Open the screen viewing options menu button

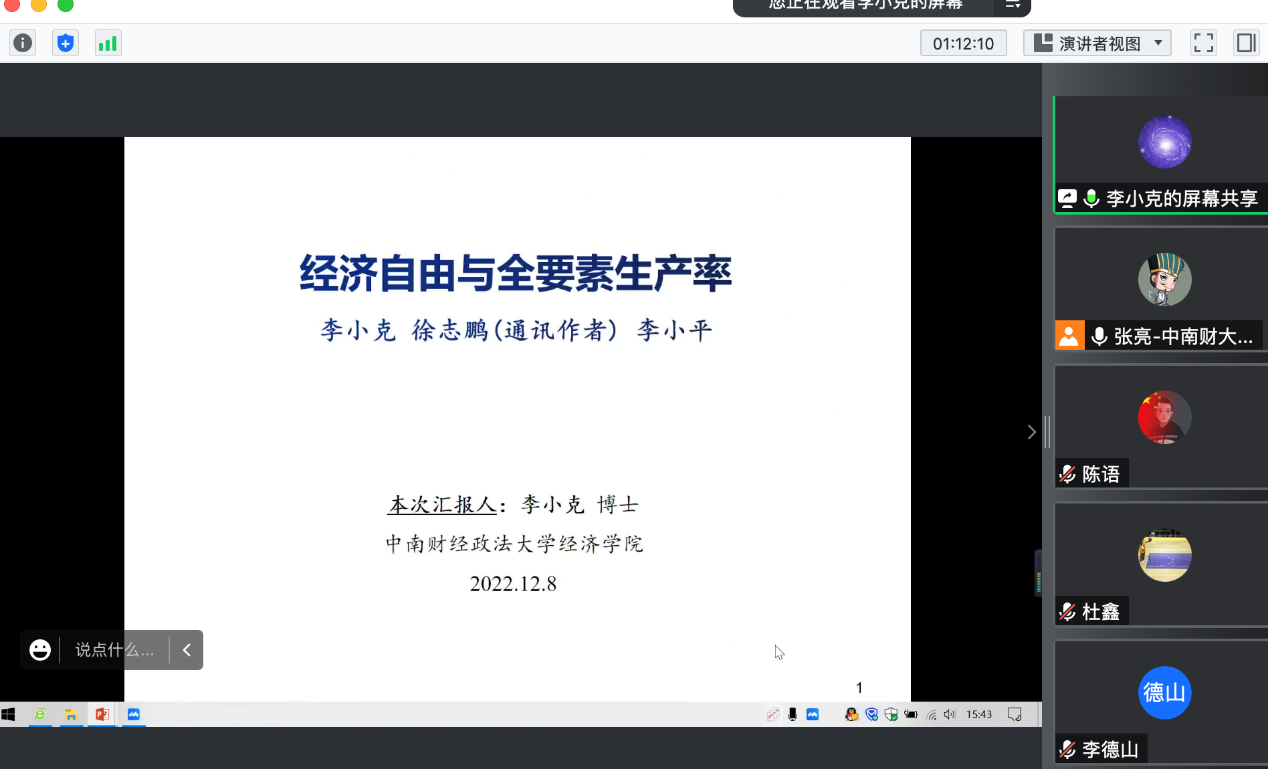pos(1012,5)
